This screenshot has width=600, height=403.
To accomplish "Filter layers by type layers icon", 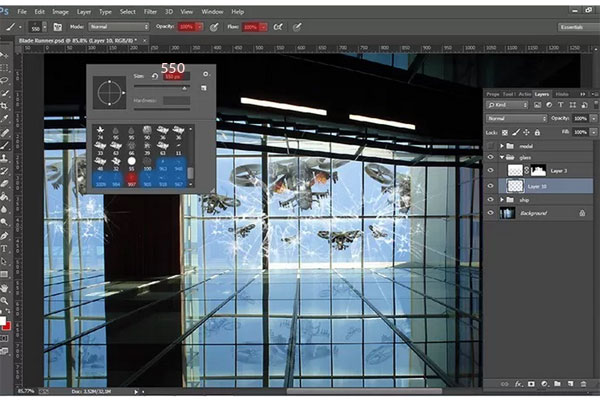I will pyautogui.click(x=561, y=105).
